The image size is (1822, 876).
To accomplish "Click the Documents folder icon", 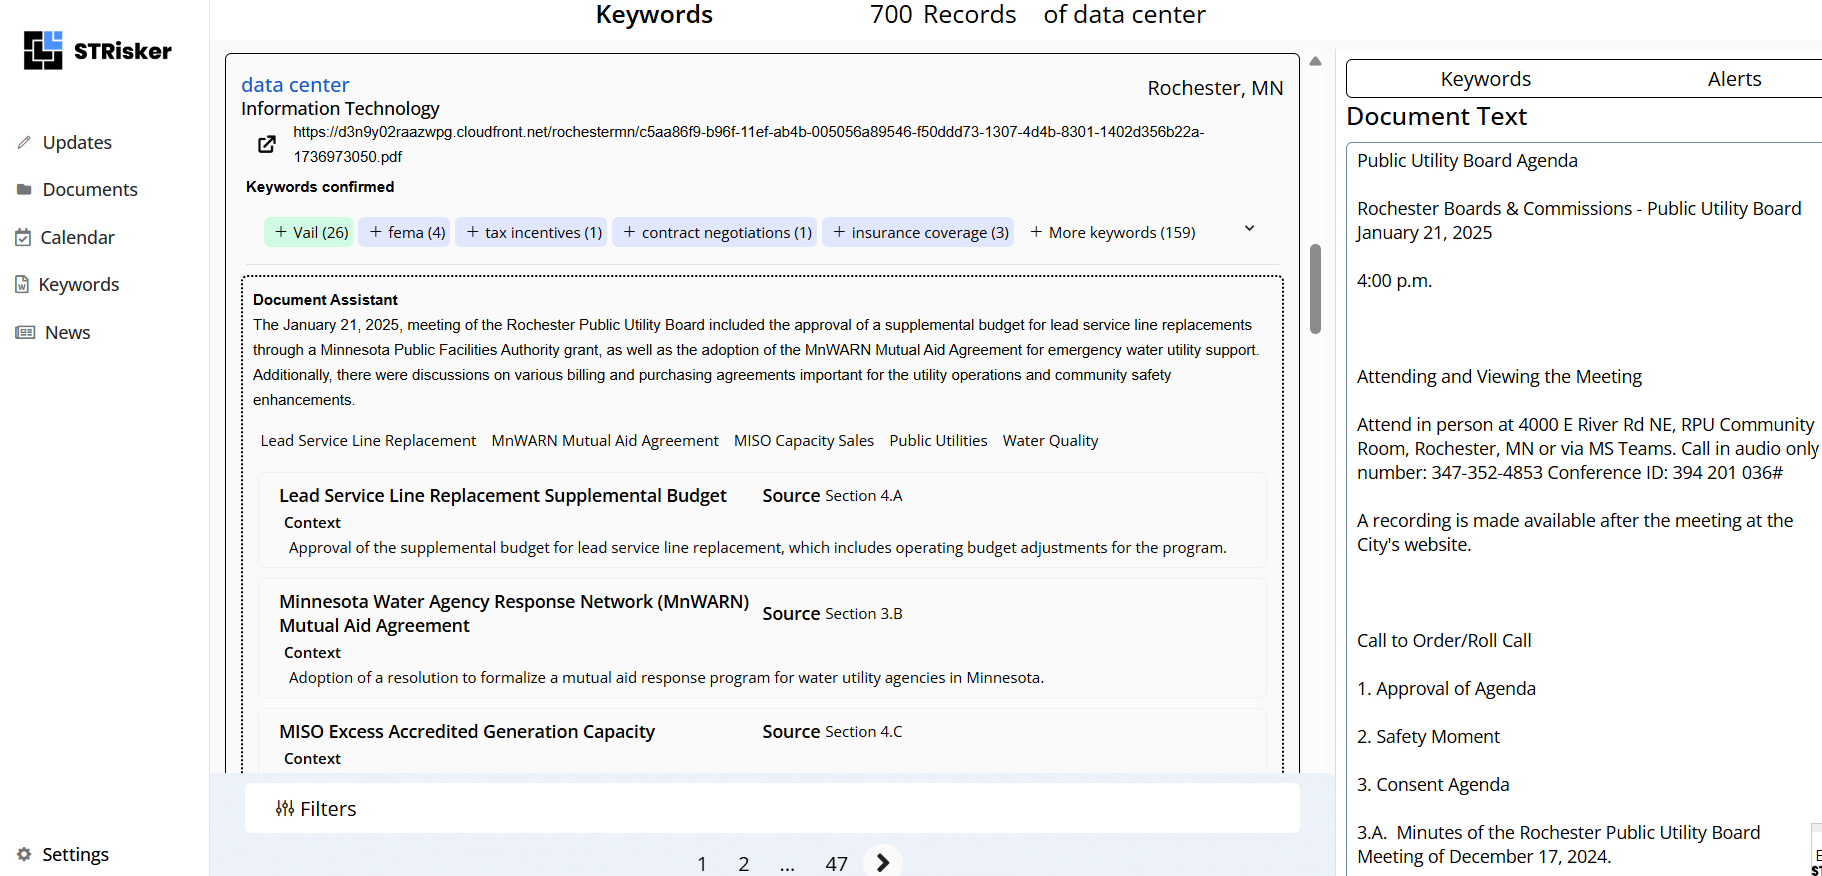I will tap(24, 189).
